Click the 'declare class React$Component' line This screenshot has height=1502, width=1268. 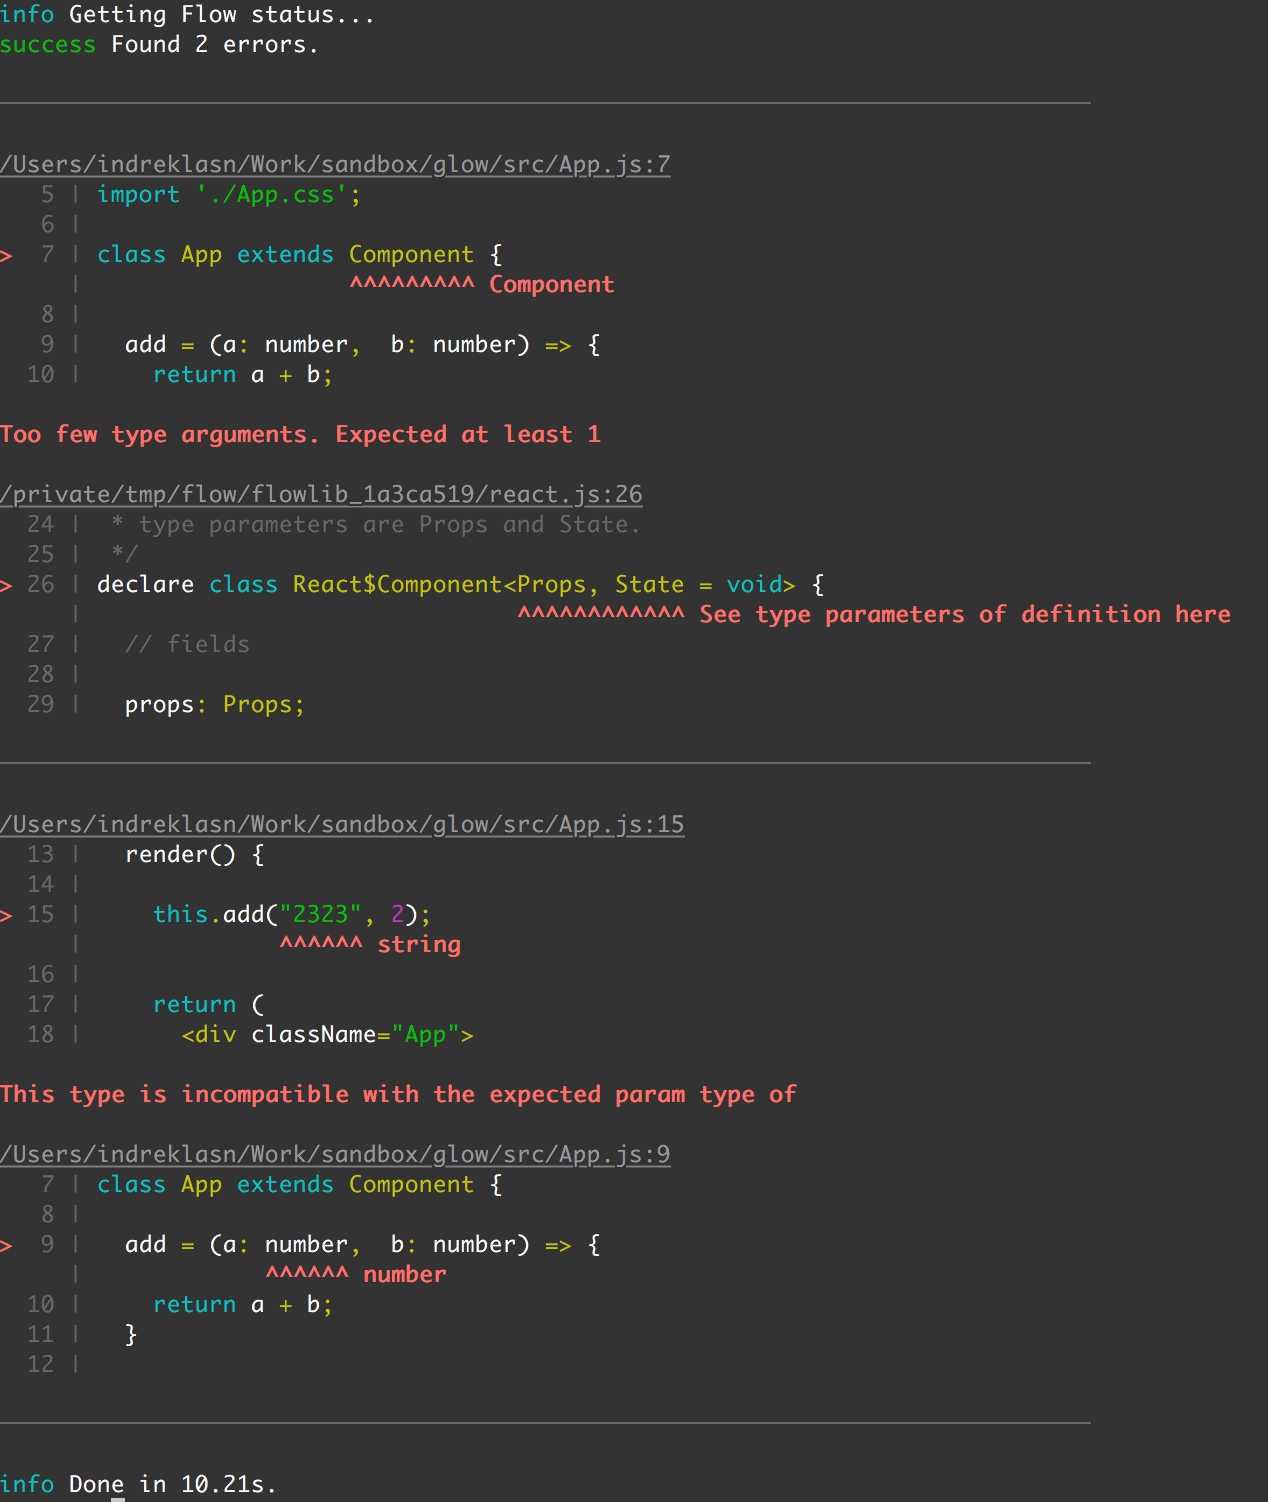click(x=460, y=584)
